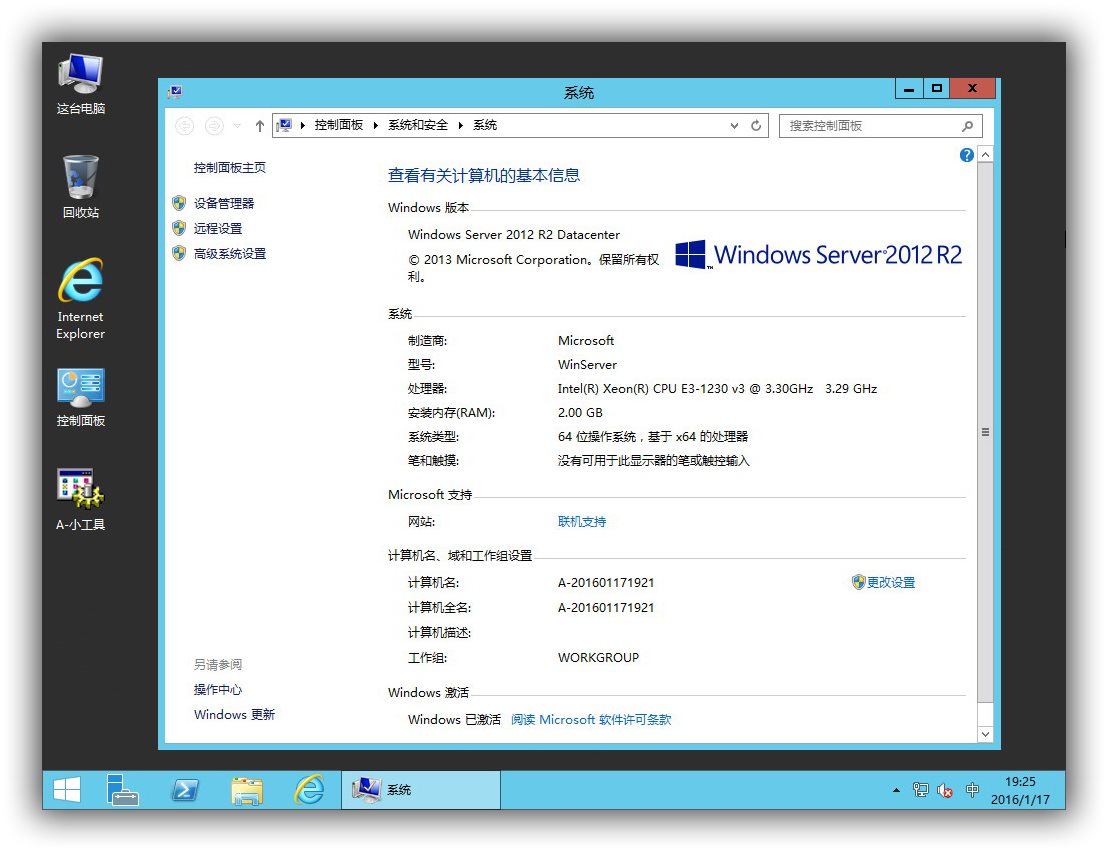Expand the arrow before 系统和安全 breadcrumb
Screen dimensions: 1108x852
[375, 125]
